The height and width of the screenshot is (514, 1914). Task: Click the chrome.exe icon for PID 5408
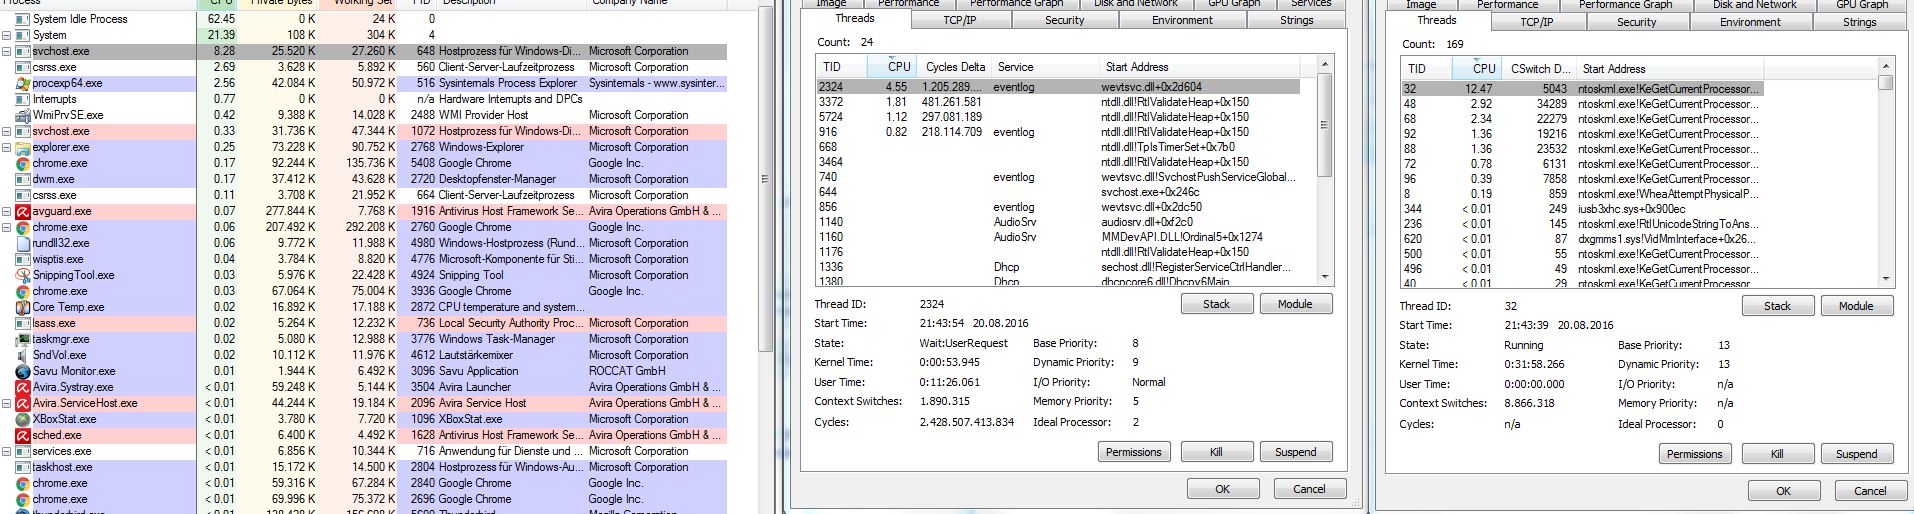point(23,163)
